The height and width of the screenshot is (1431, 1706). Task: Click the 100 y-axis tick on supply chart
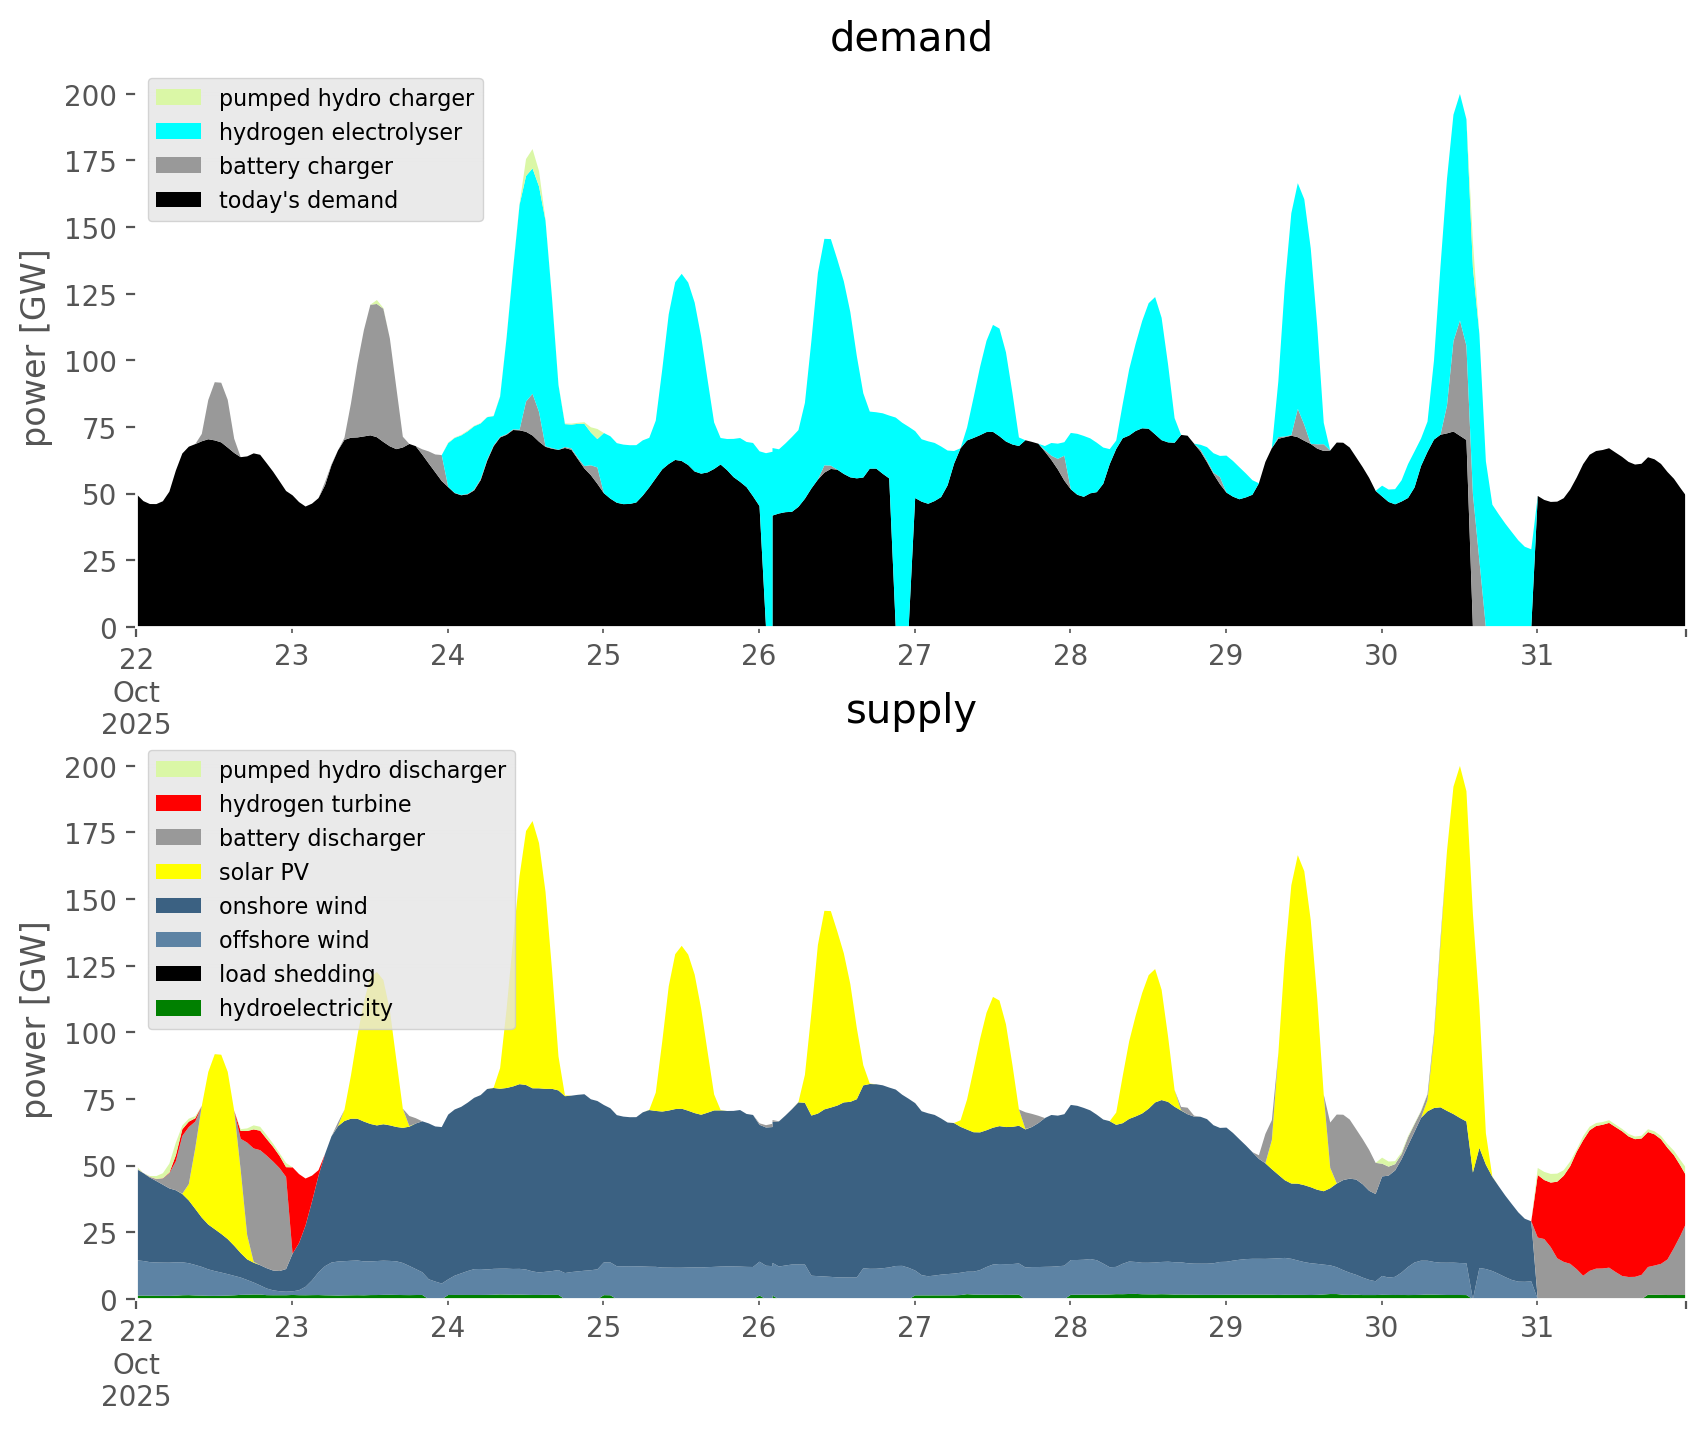(x=91, y=1033)
